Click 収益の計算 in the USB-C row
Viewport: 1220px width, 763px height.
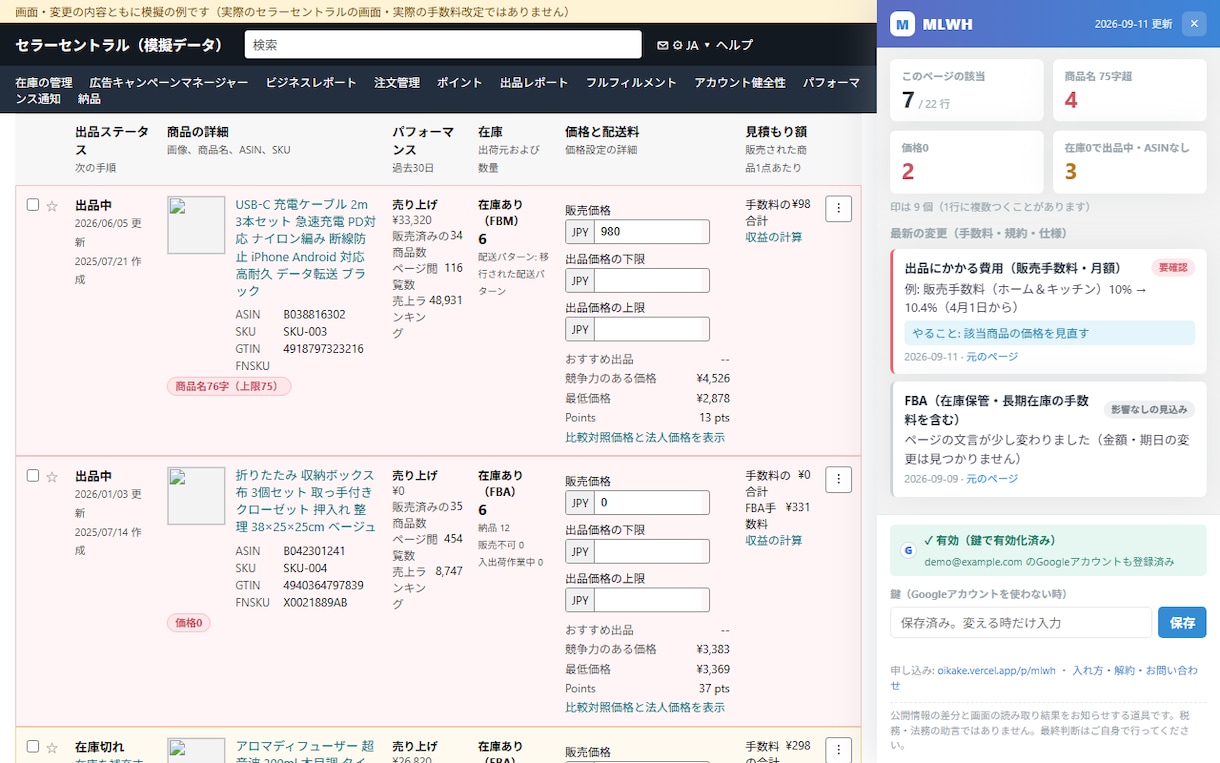pyautogui.click(x=774, y=237)
